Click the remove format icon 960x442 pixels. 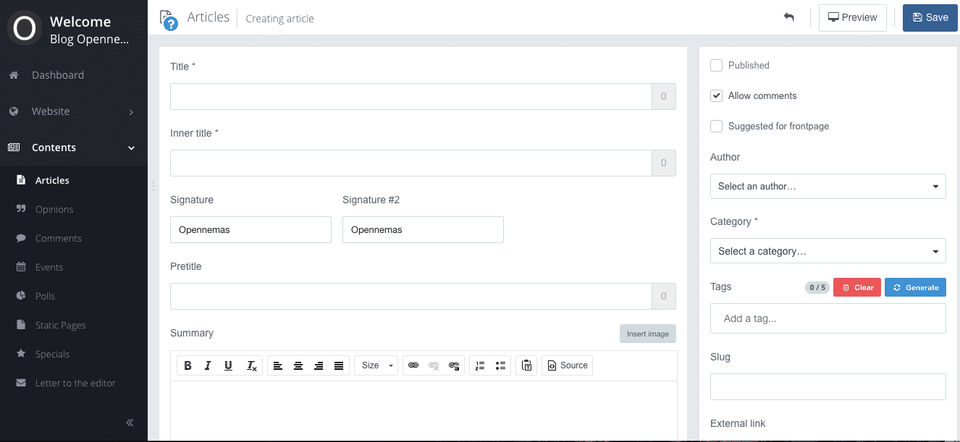point(252,366)
